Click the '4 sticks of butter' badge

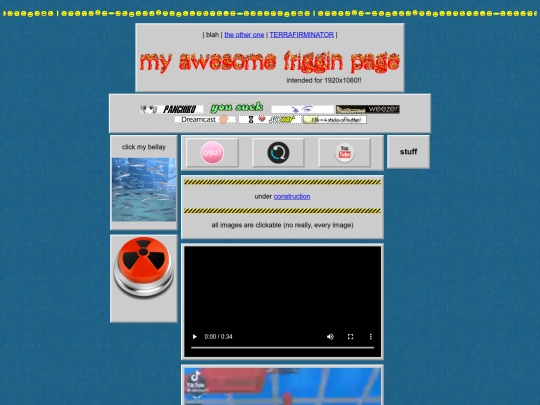click(x=335, y=120)
